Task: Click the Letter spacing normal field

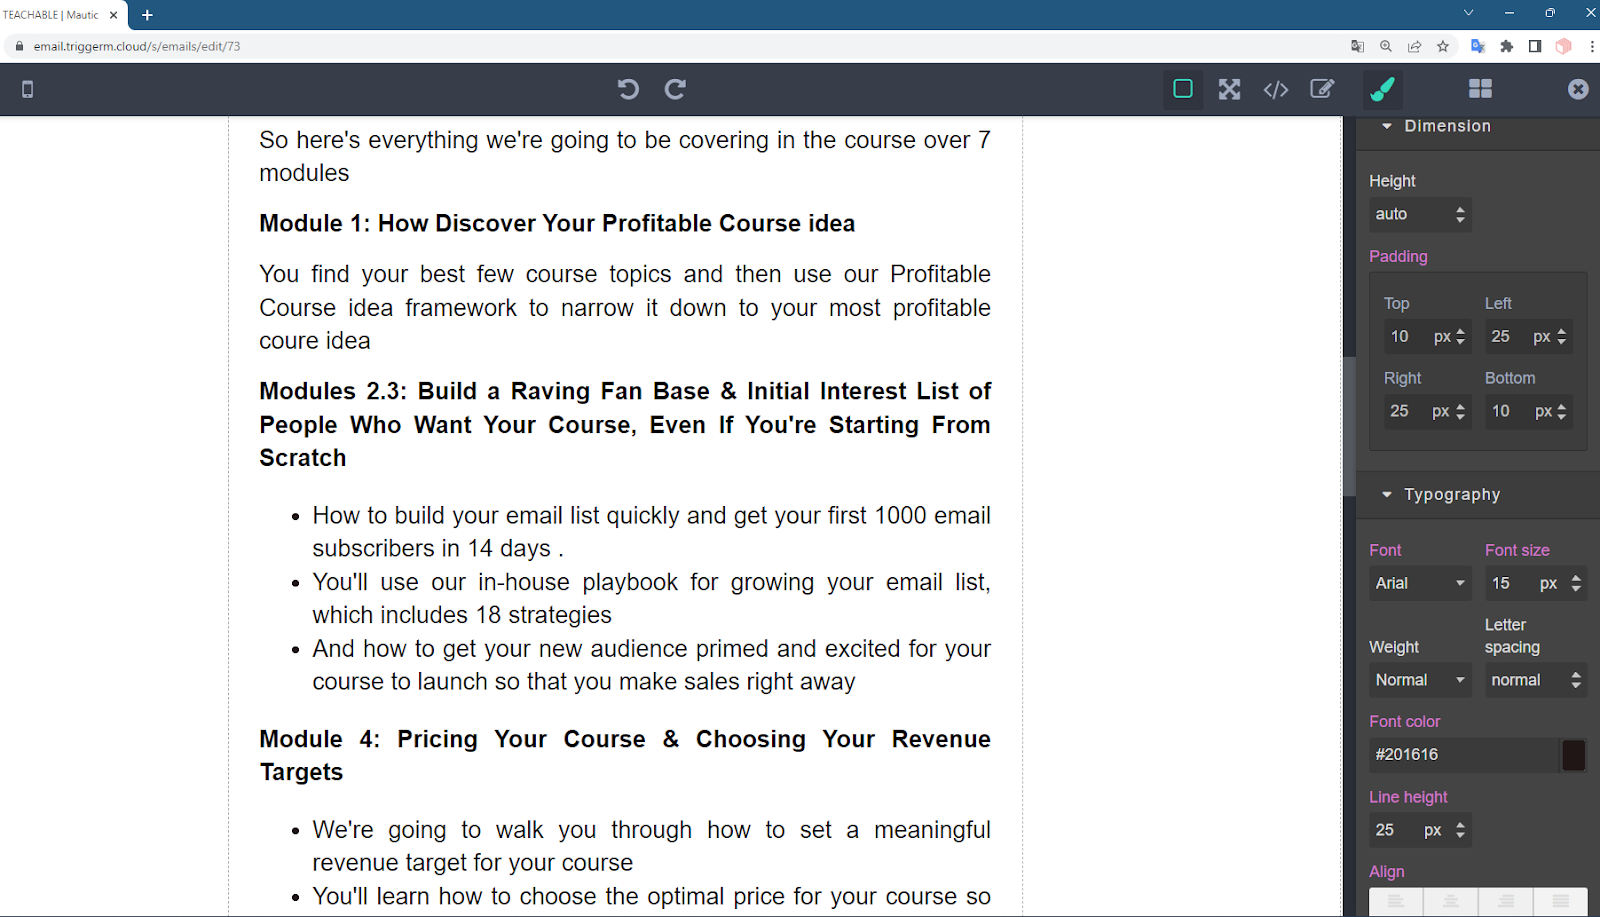Action: (x=1525, y=680)
